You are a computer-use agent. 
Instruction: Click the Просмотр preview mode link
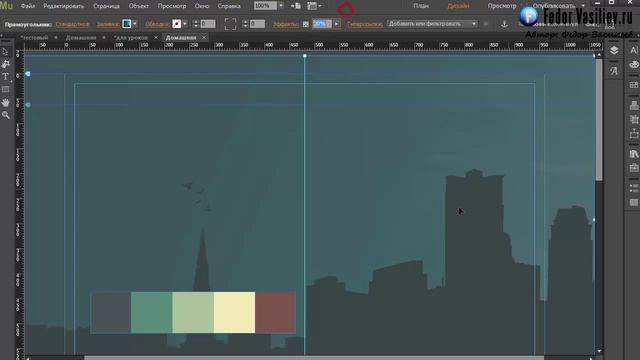click(502, 6)
